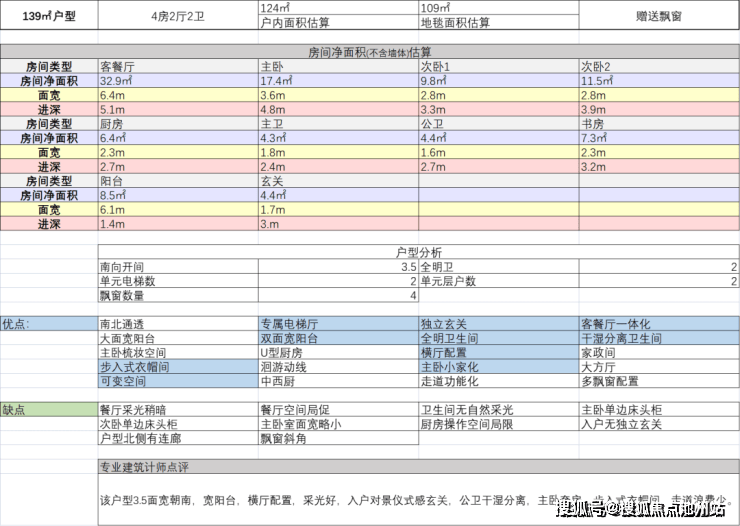This screenshot has height=526, width=740.
Task: Select the '厨房操作空间局限' cell
Action: click(499, 423)
